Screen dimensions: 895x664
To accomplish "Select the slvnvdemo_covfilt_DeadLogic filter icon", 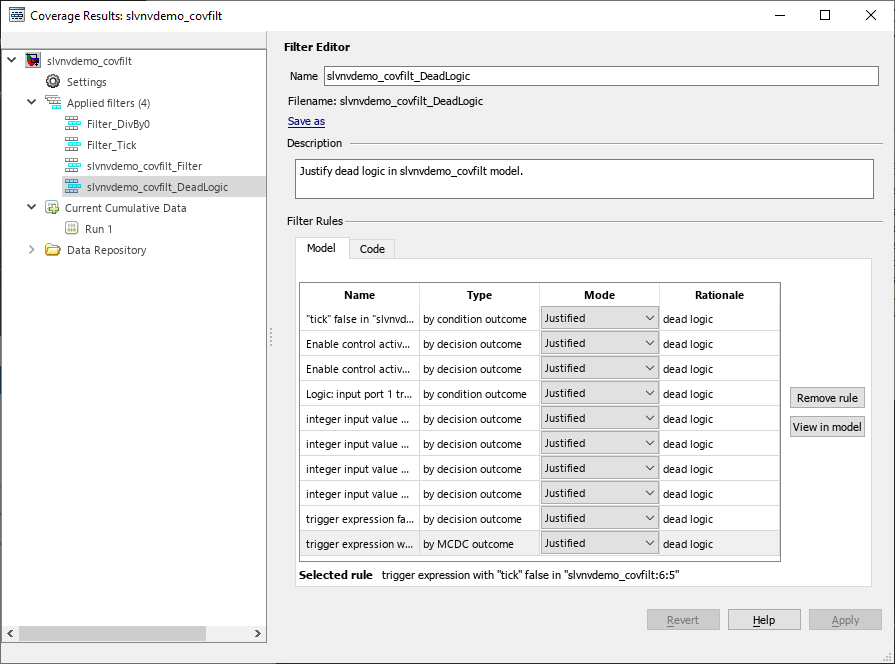I will pos(73,186).
